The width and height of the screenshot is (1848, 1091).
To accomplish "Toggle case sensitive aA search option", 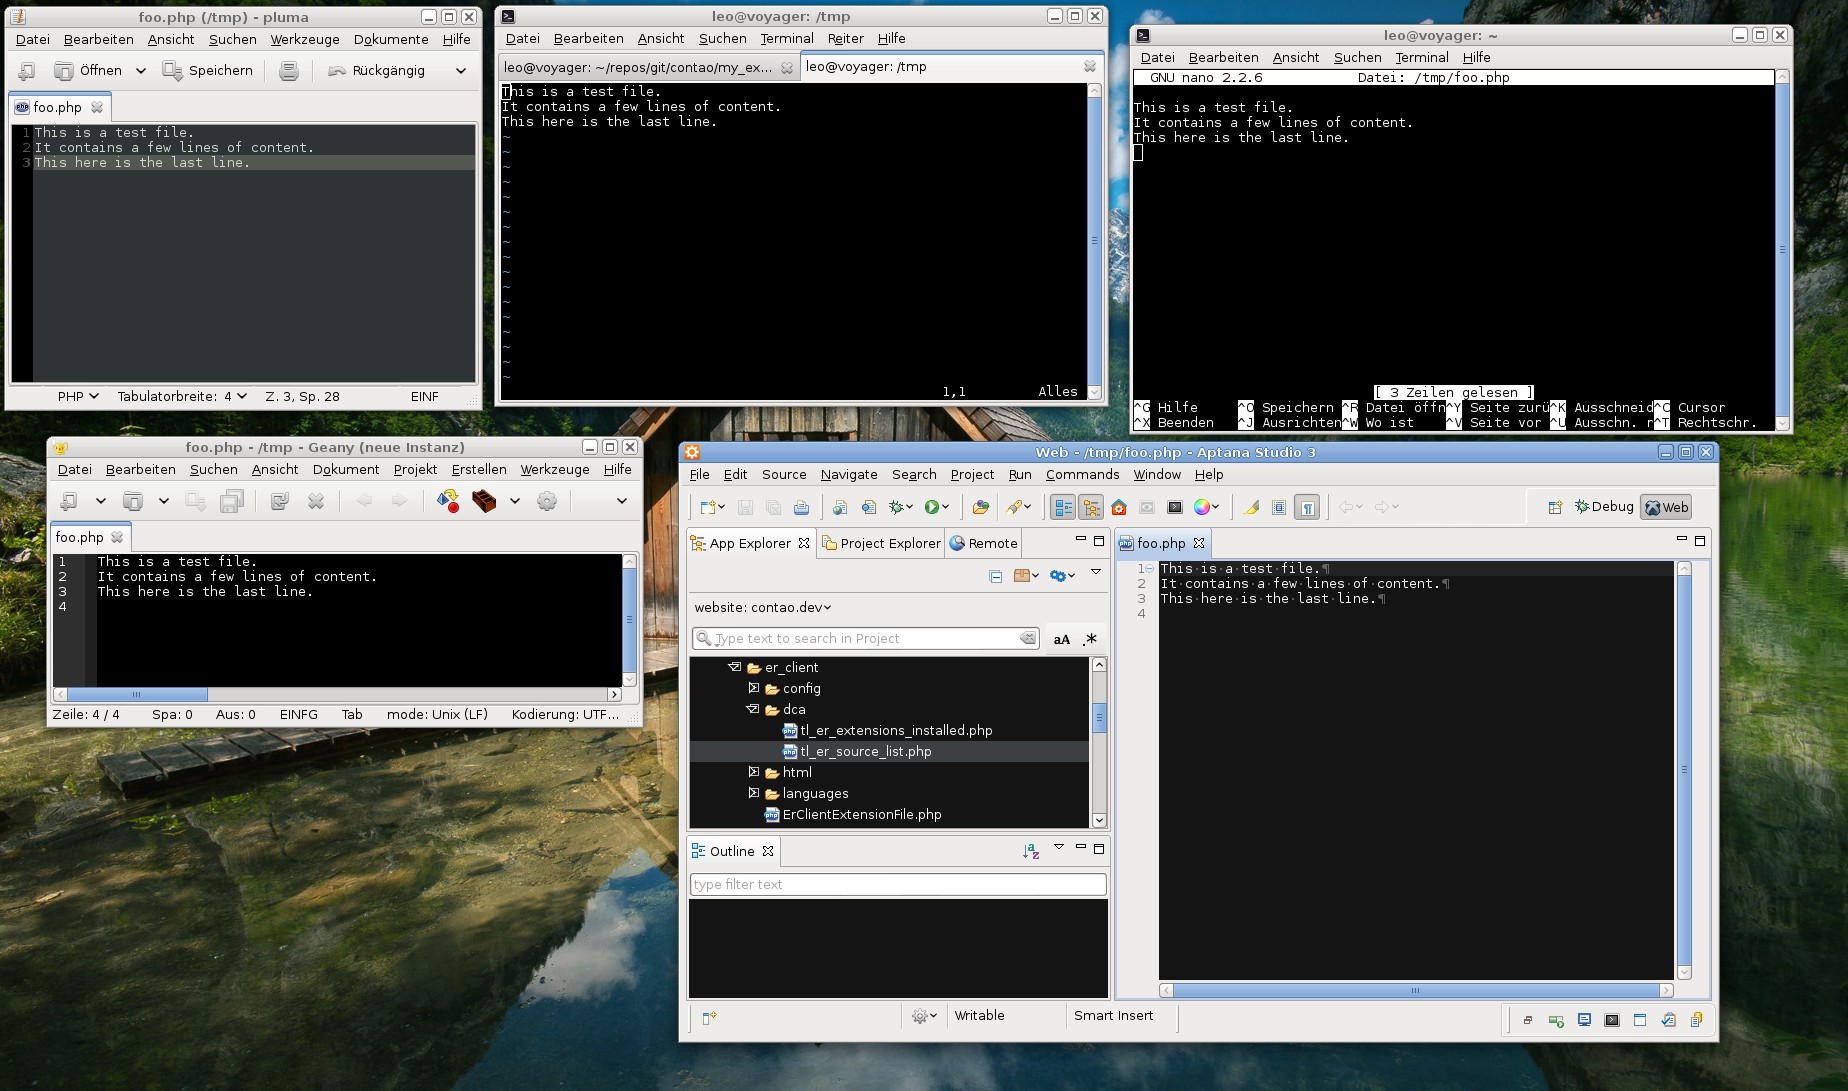I will click(1062, 639).
